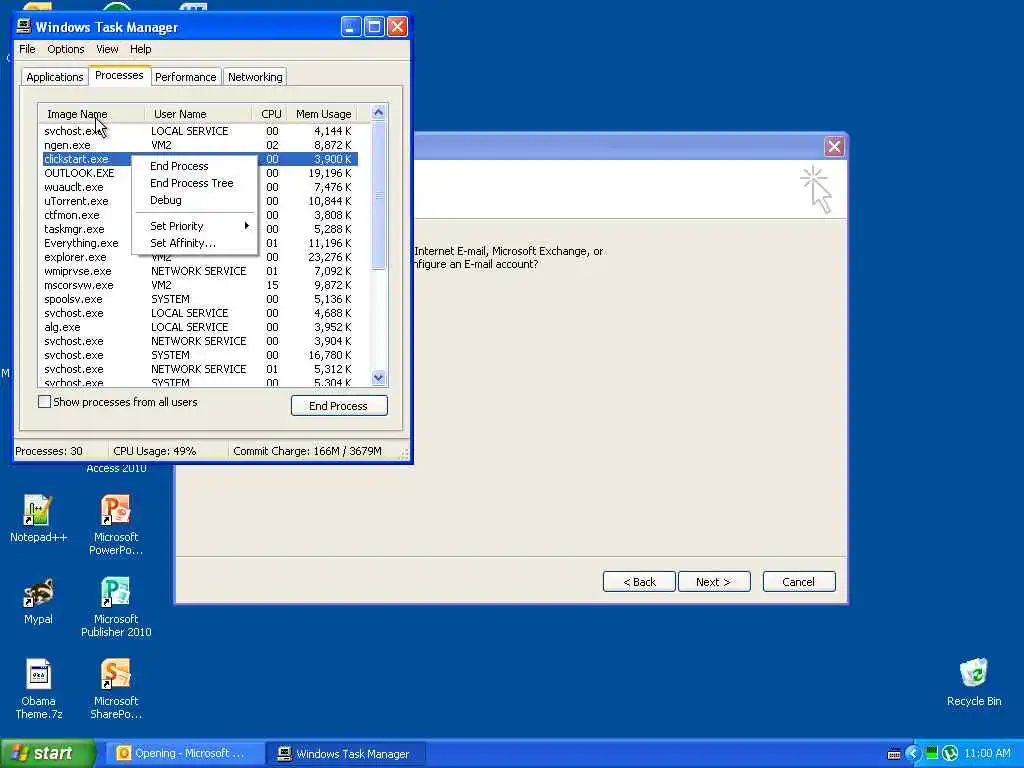Click process list scroll up arrow
Image resolution: width=1024 pixels, height=768 pixels.
click(379, 112)
